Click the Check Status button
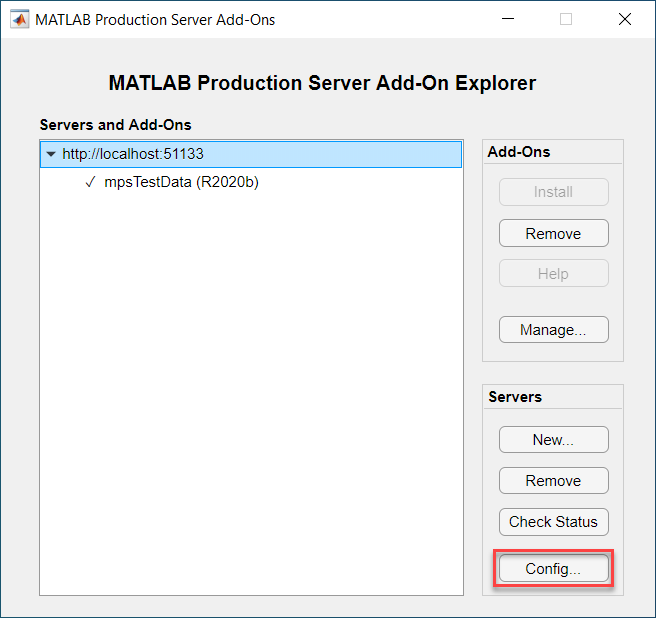Image resolution: width=656 pixels, height=618 pixels. coord(554,522)
